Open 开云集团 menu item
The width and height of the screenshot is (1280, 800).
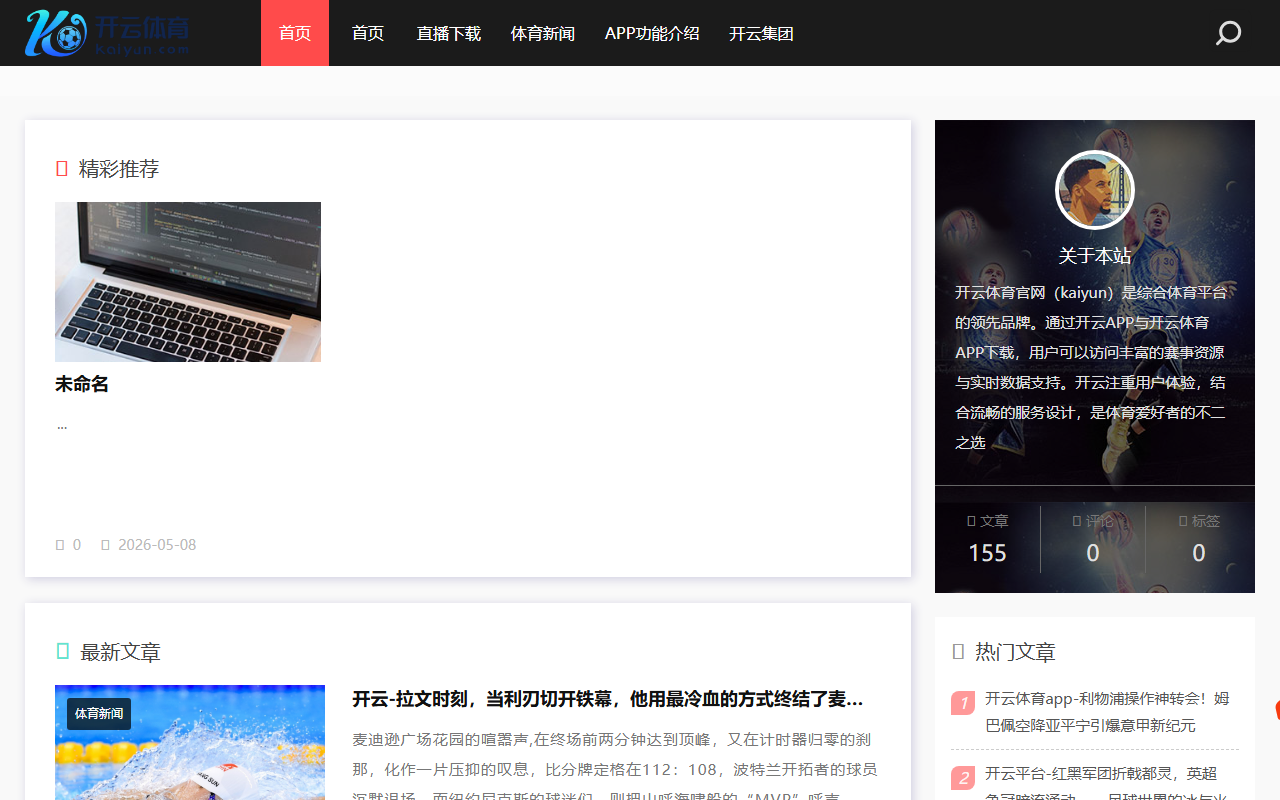click(761, 33)
